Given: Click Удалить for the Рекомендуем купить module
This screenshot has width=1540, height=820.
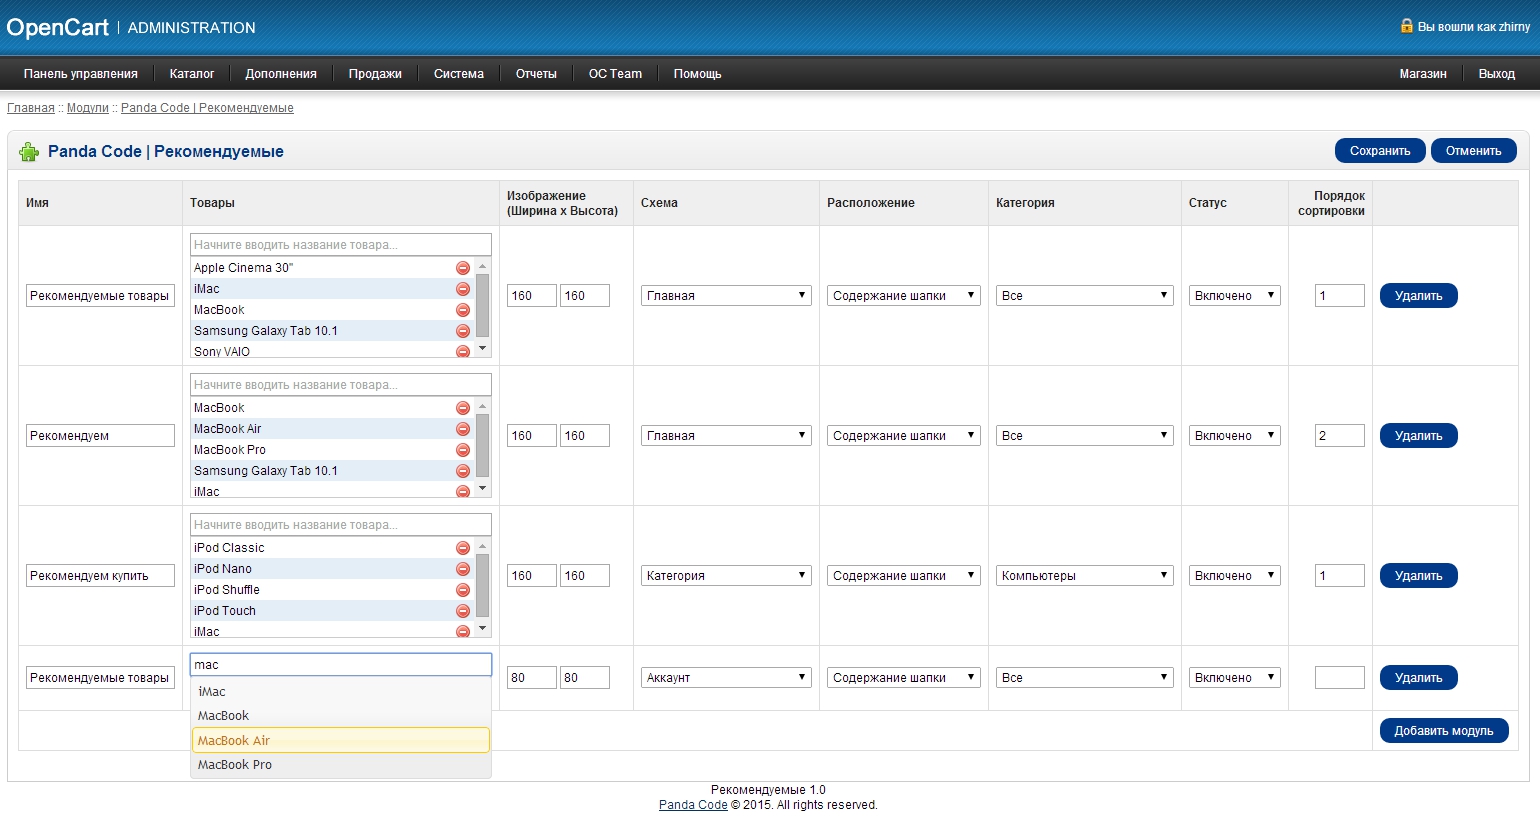Looking at the screenshot, I should 1419,576.
